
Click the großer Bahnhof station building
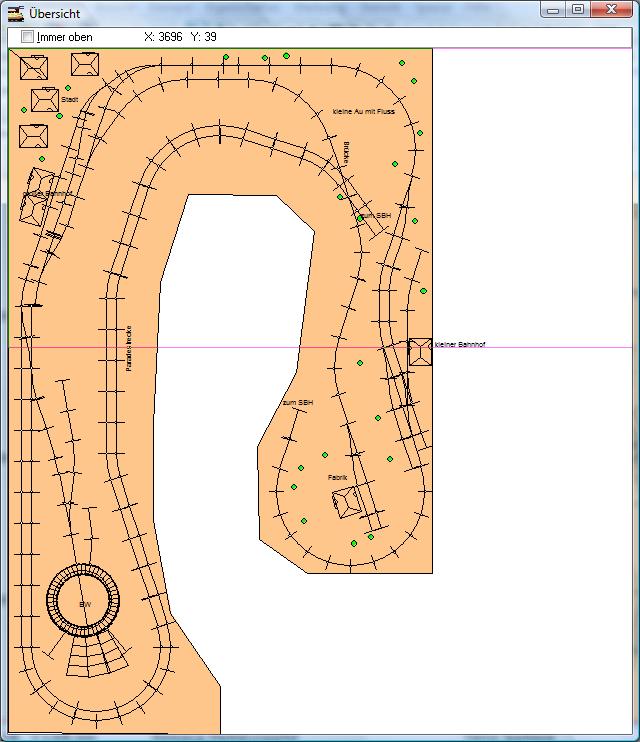pos(35,202)
